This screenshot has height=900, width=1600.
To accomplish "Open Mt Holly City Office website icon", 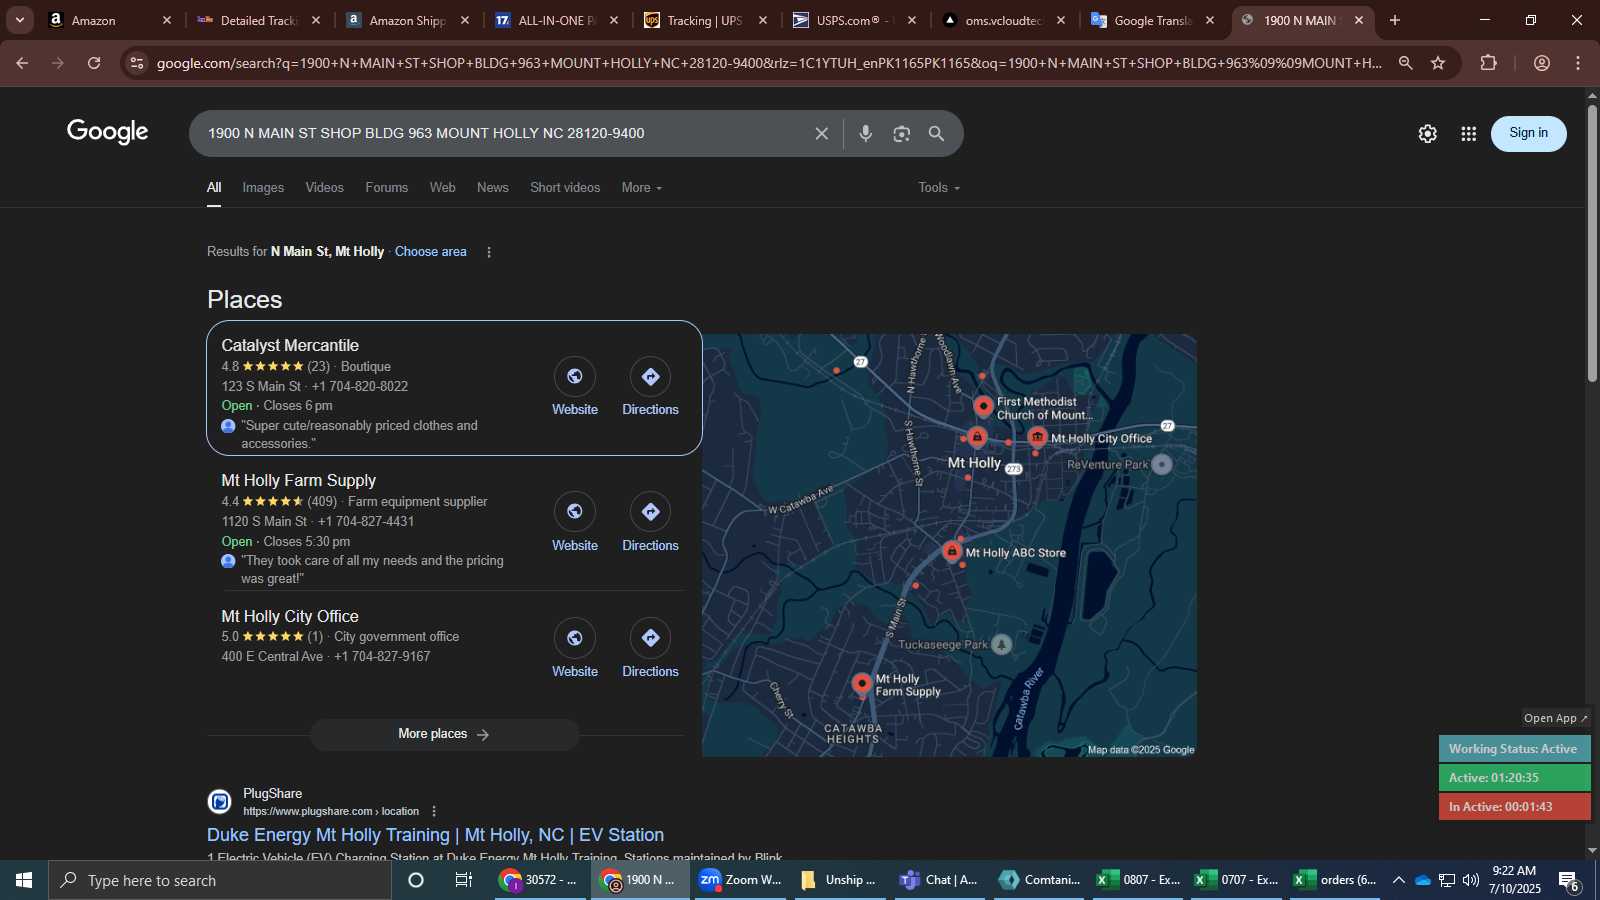I will tap(575, 638).
